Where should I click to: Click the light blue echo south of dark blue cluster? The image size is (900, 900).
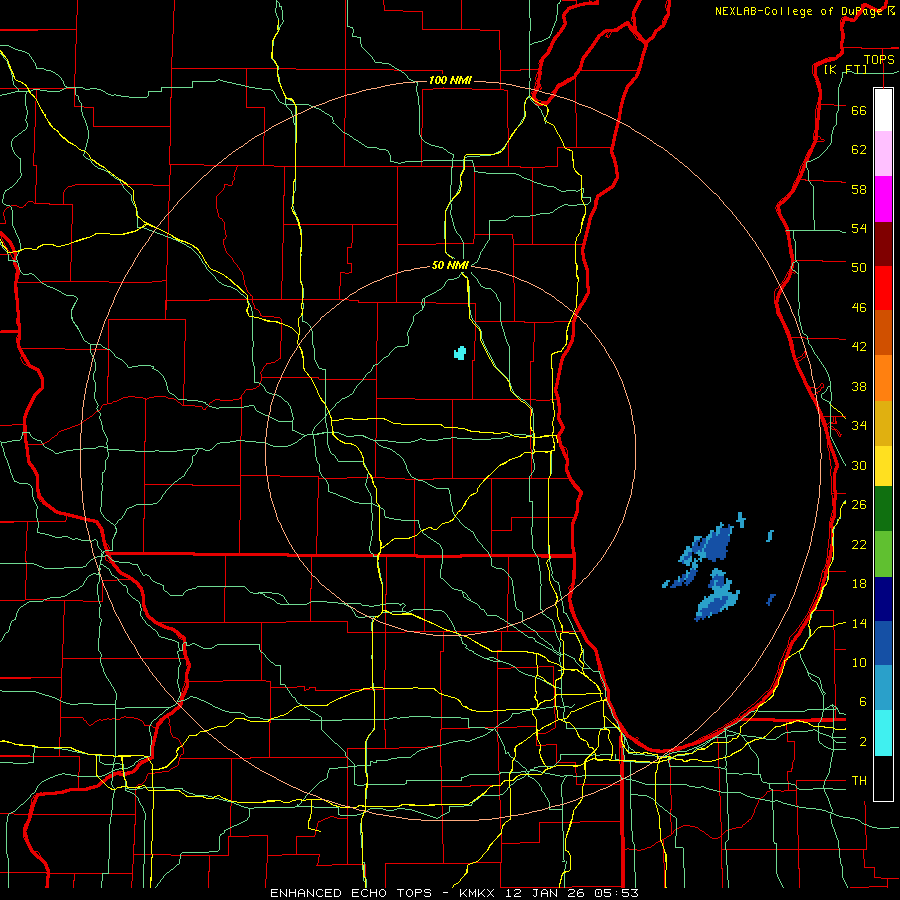point(717,595)
